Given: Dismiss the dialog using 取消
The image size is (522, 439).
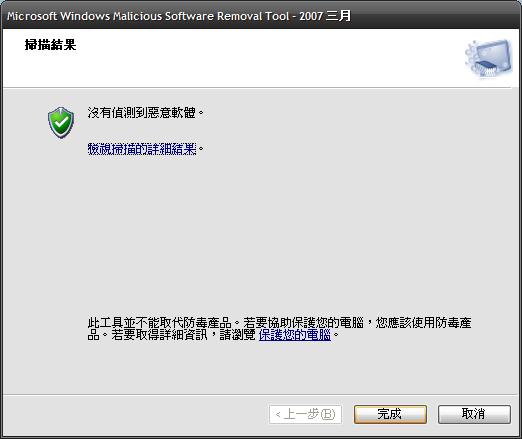Looking at the screenshot, I should pyautogui.click(x=474, y=414).
